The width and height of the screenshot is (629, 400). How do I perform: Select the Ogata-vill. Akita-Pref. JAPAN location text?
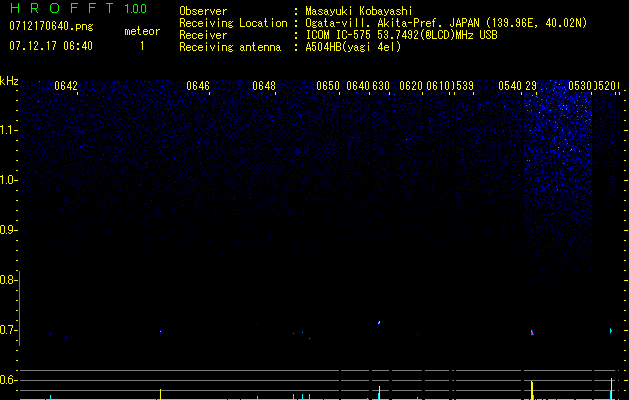pos(446,23)
